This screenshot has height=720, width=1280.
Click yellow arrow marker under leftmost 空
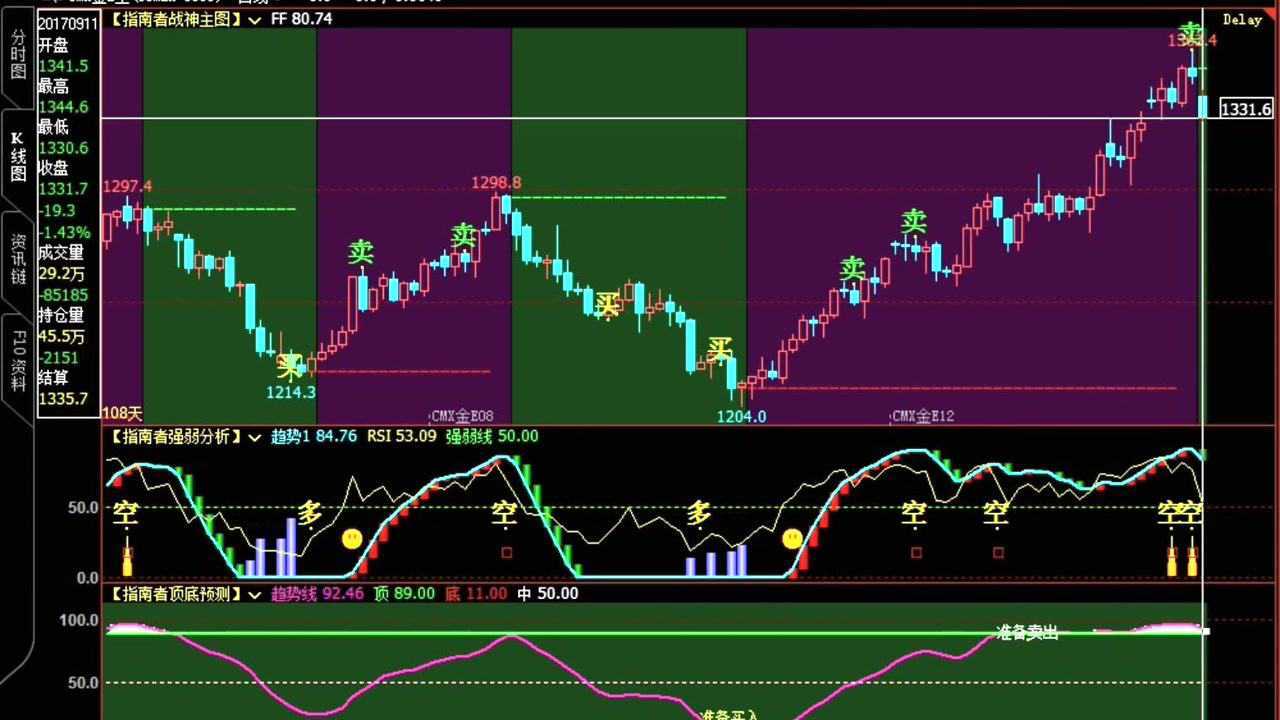point(127,560)
